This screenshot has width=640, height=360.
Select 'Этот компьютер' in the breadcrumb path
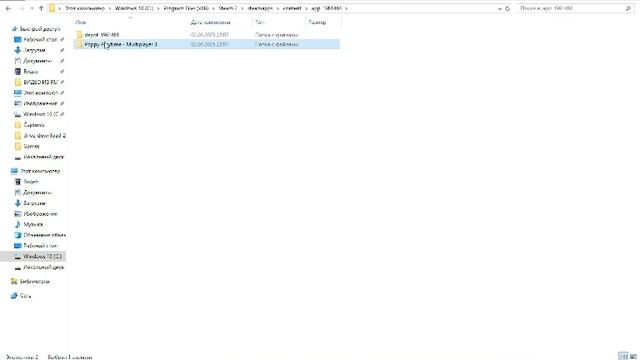pyautogui.click(x=85, y=8)
